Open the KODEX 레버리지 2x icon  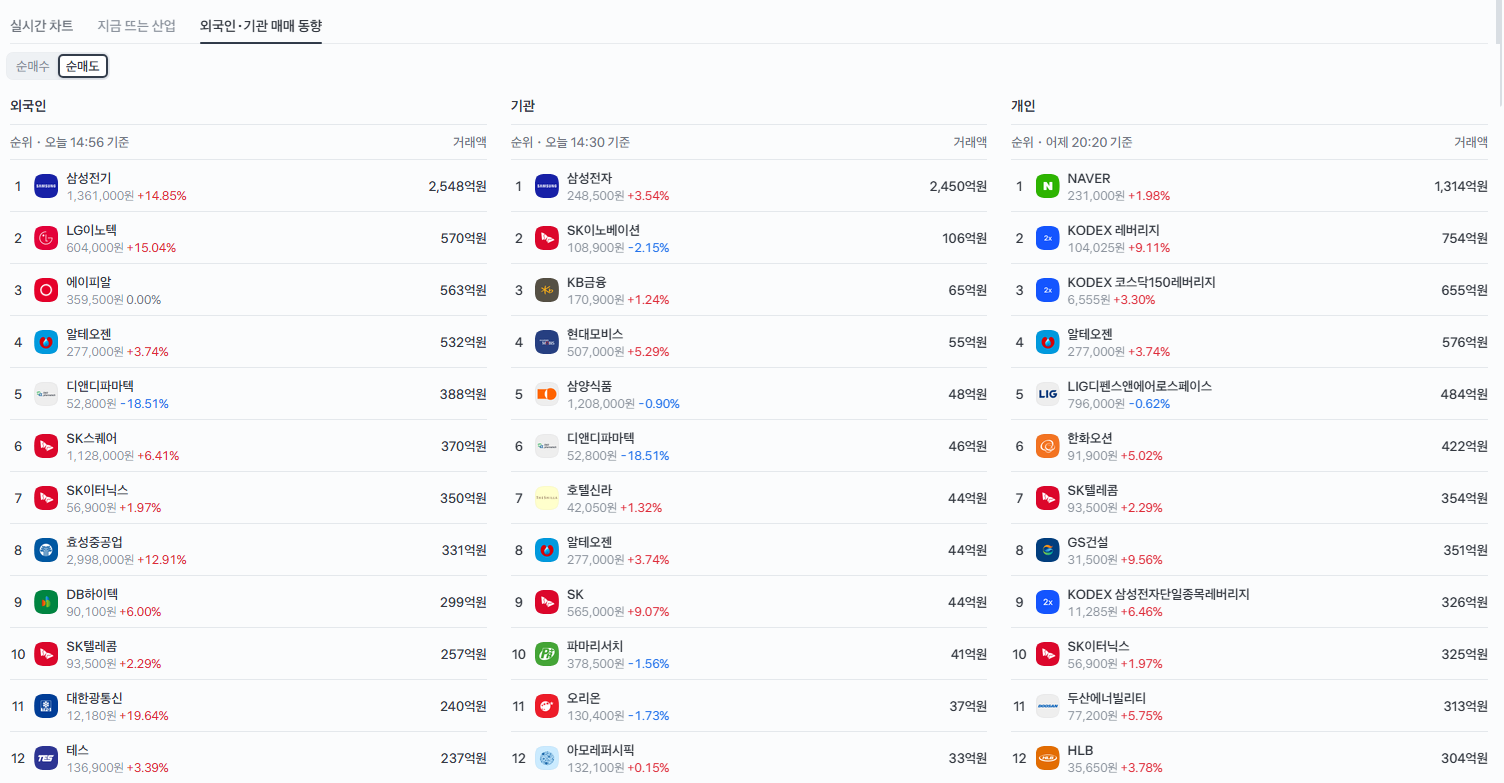click(1048, 238)
